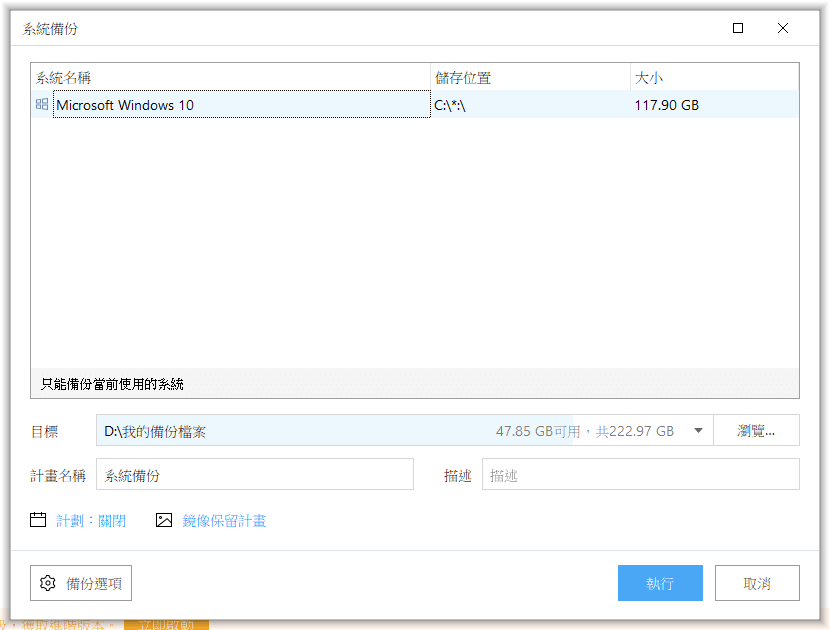Viewport: 830px width, 630px height.
Task: Open 備份選項 backup options
Action: click(x=81, y=583)
